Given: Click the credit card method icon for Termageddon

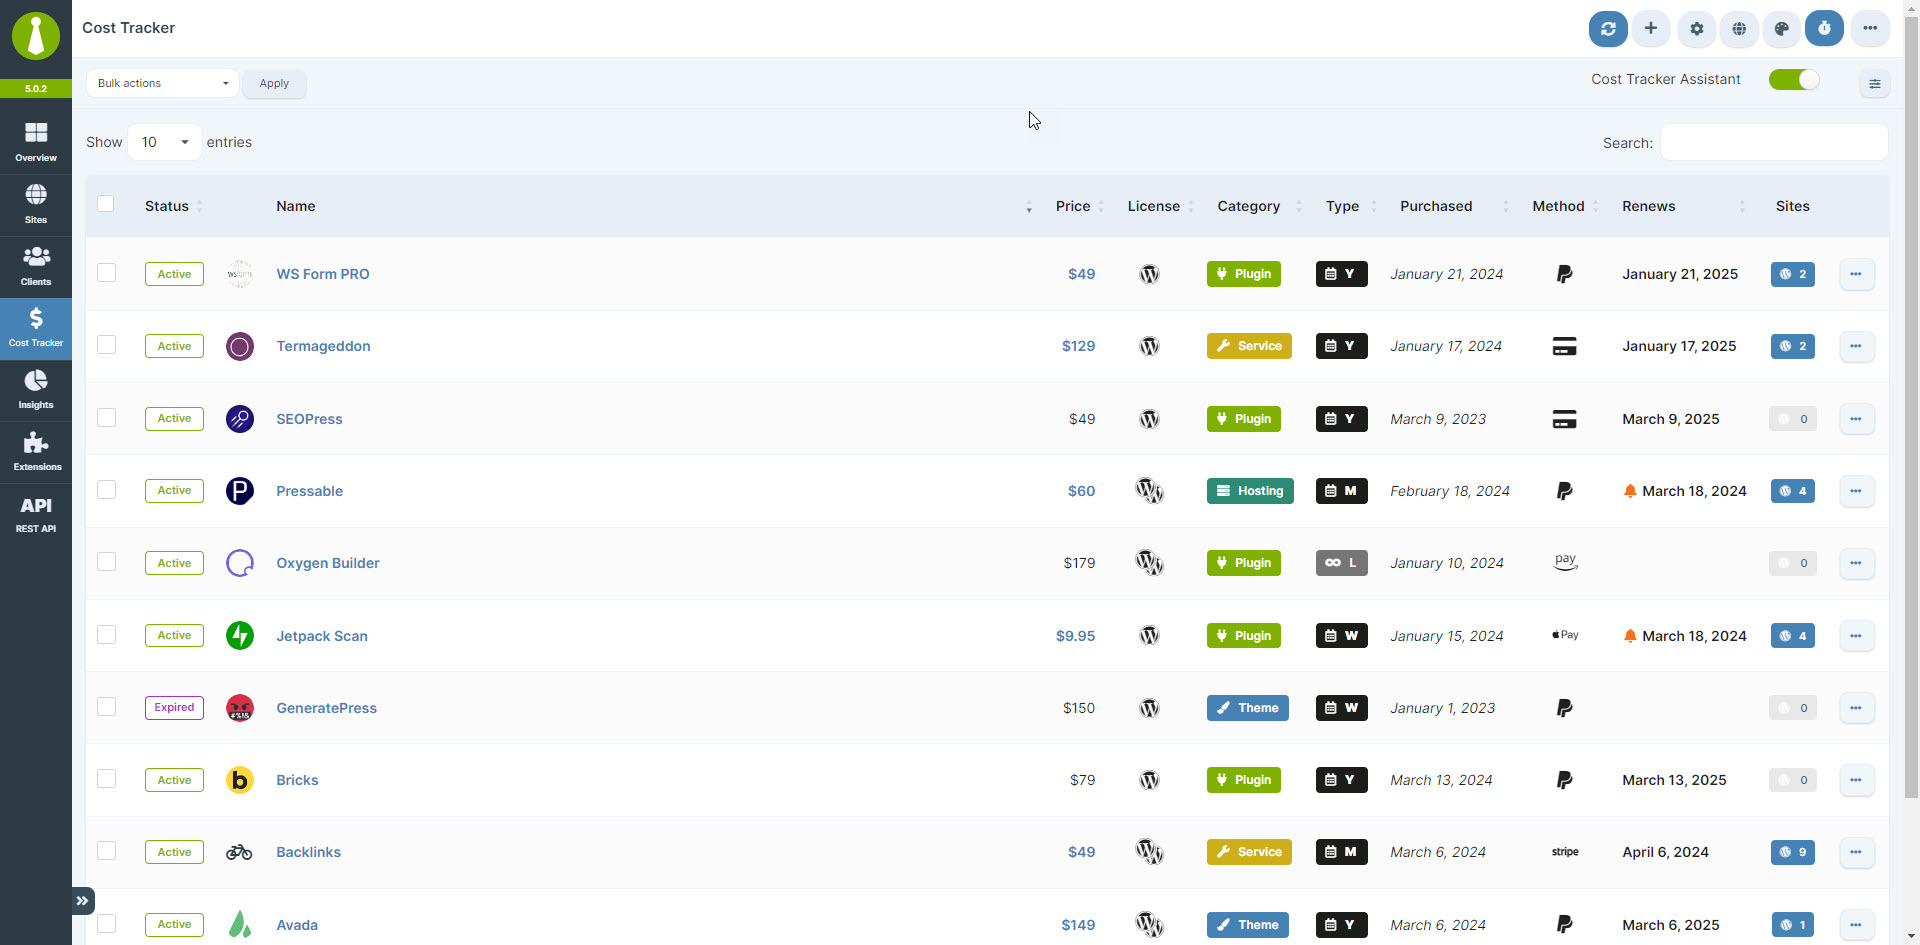Looking at the screenshot, I should [1565, 346].
